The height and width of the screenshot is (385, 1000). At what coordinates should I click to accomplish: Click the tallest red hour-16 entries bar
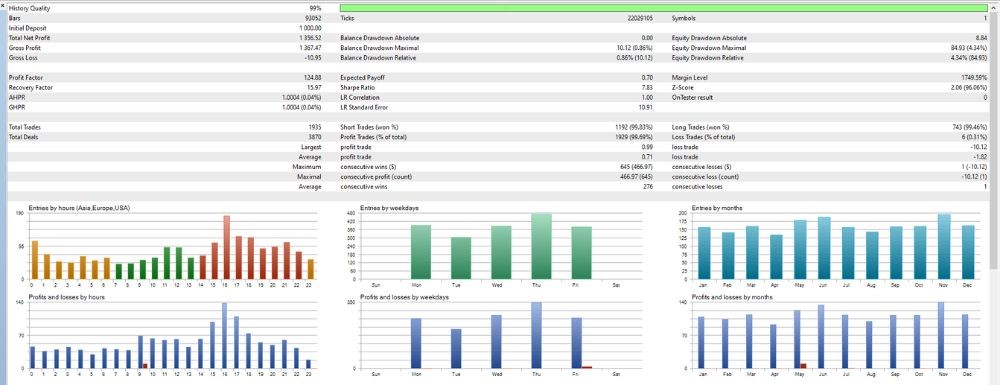tap(226, 247)
